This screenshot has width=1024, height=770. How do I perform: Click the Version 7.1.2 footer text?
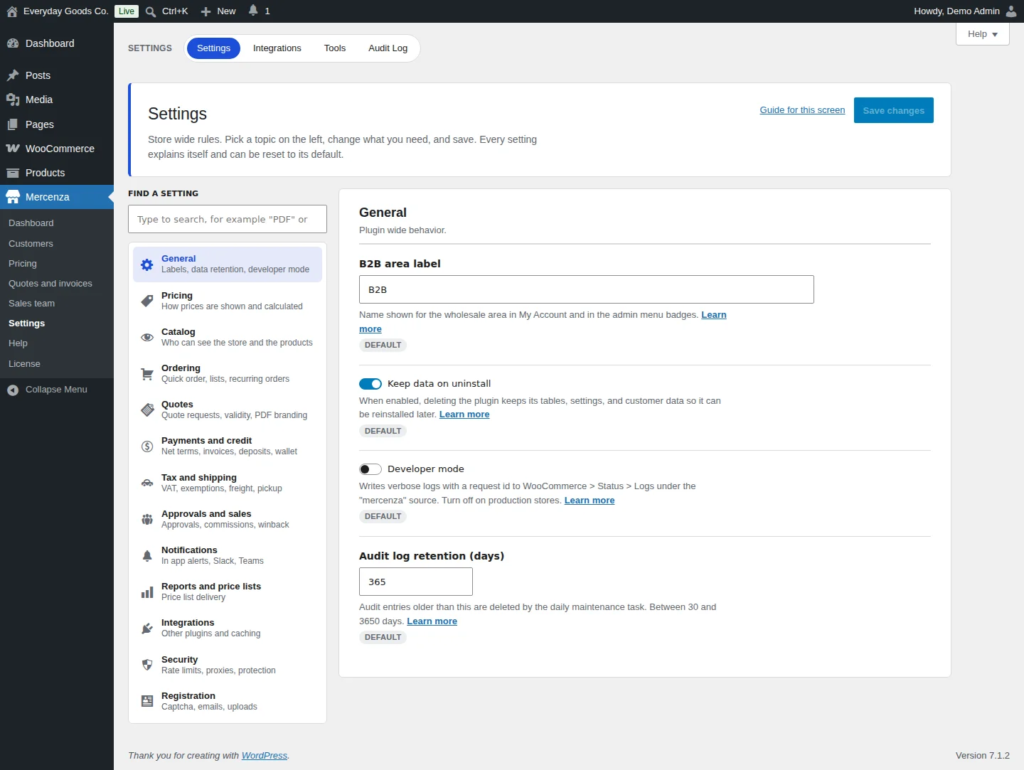click(x=982, y=756)
